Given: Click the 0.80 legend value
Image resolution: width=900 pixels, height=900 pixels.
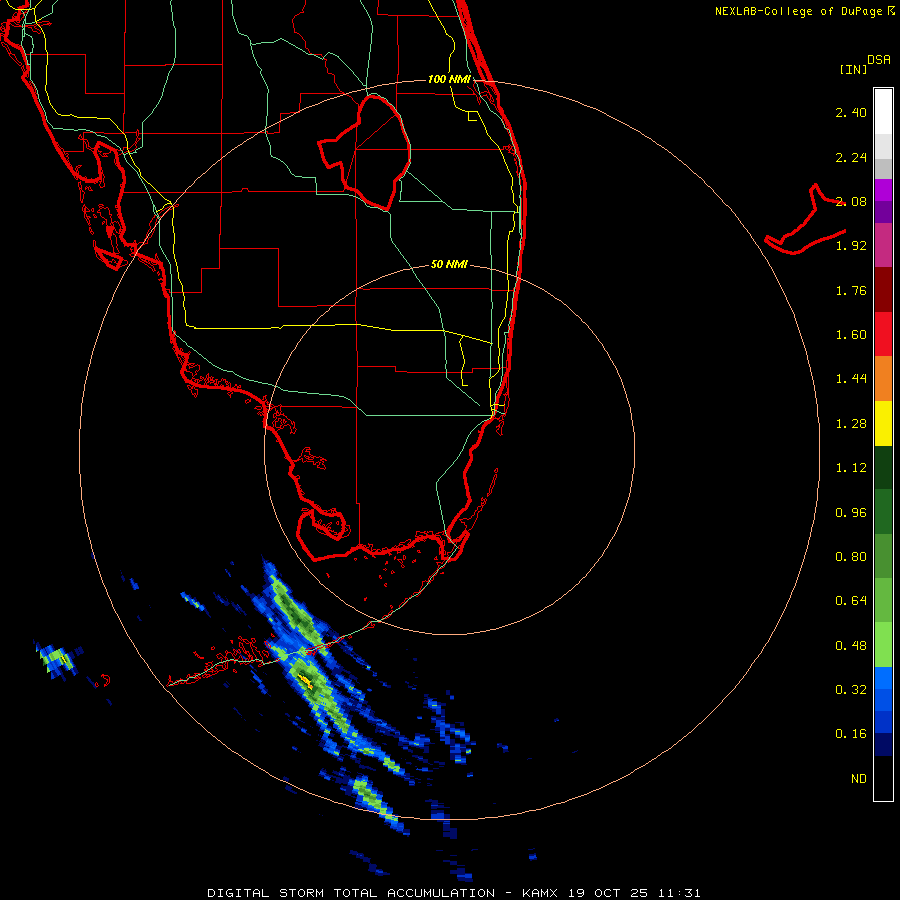Looking at the screenshot, I should tap(851, 557).
